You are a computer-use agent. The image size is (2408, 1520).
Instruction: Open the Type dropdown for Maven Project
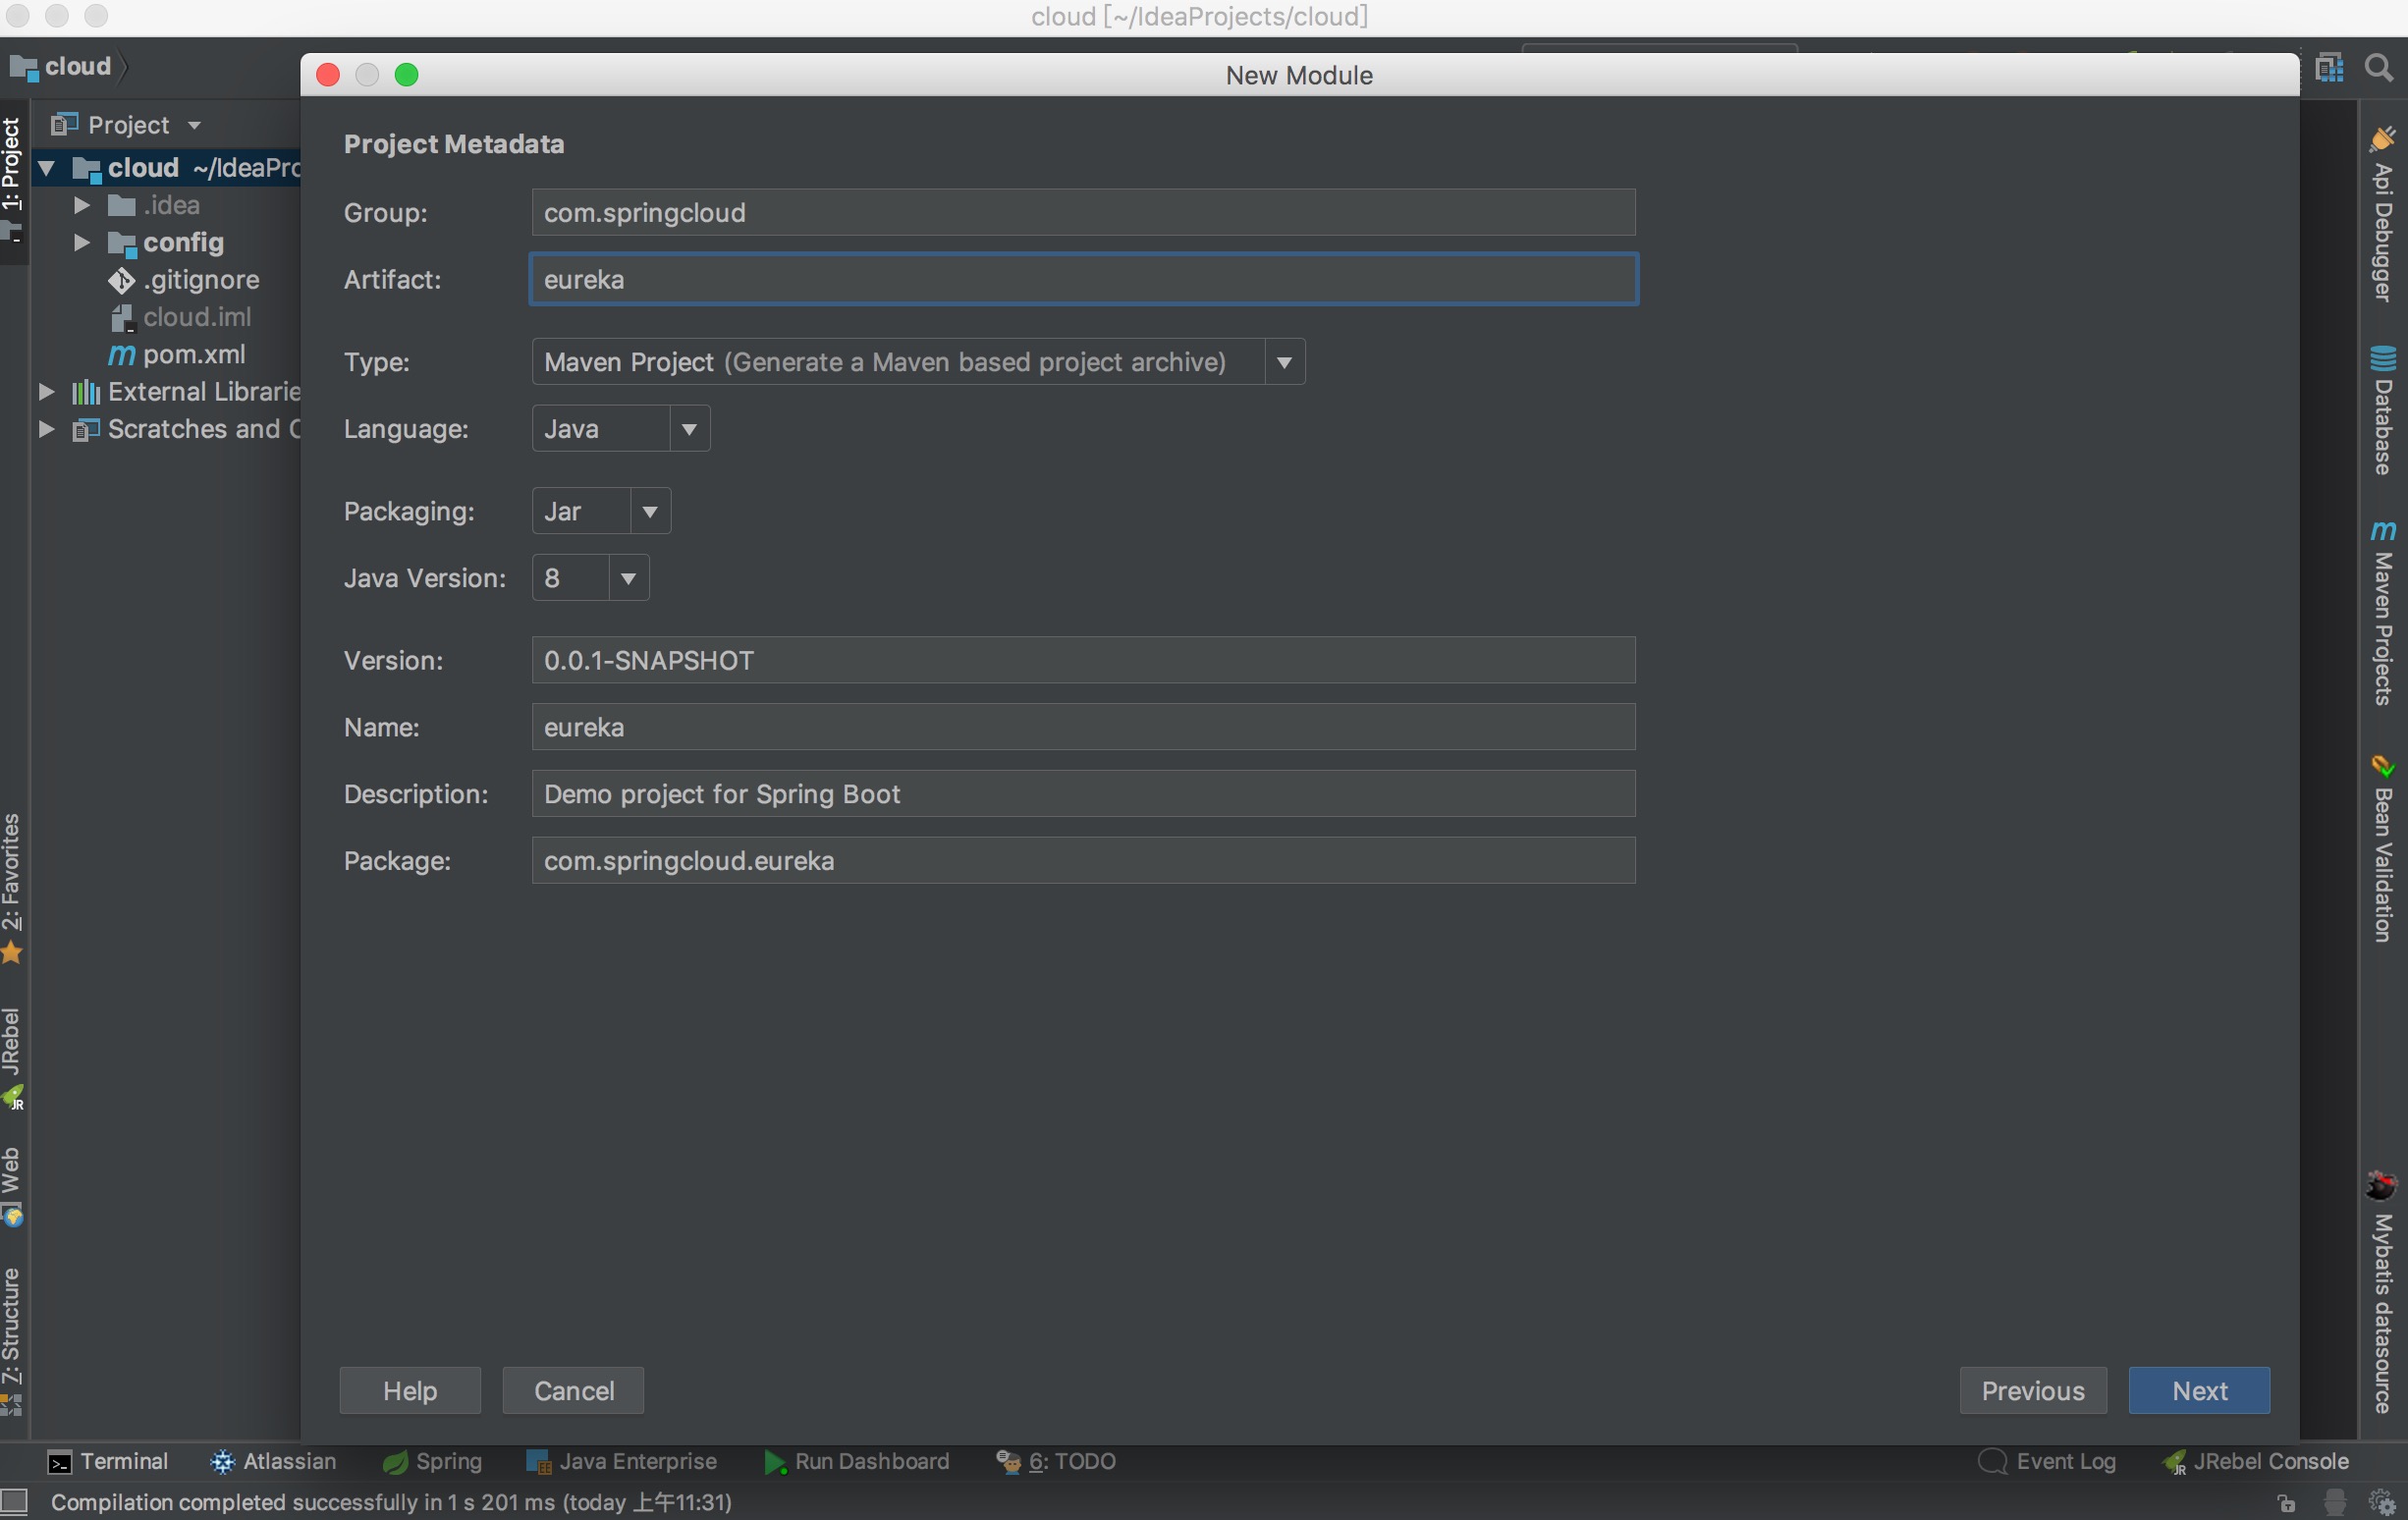pyautogui.click(x=1284, y=362)
